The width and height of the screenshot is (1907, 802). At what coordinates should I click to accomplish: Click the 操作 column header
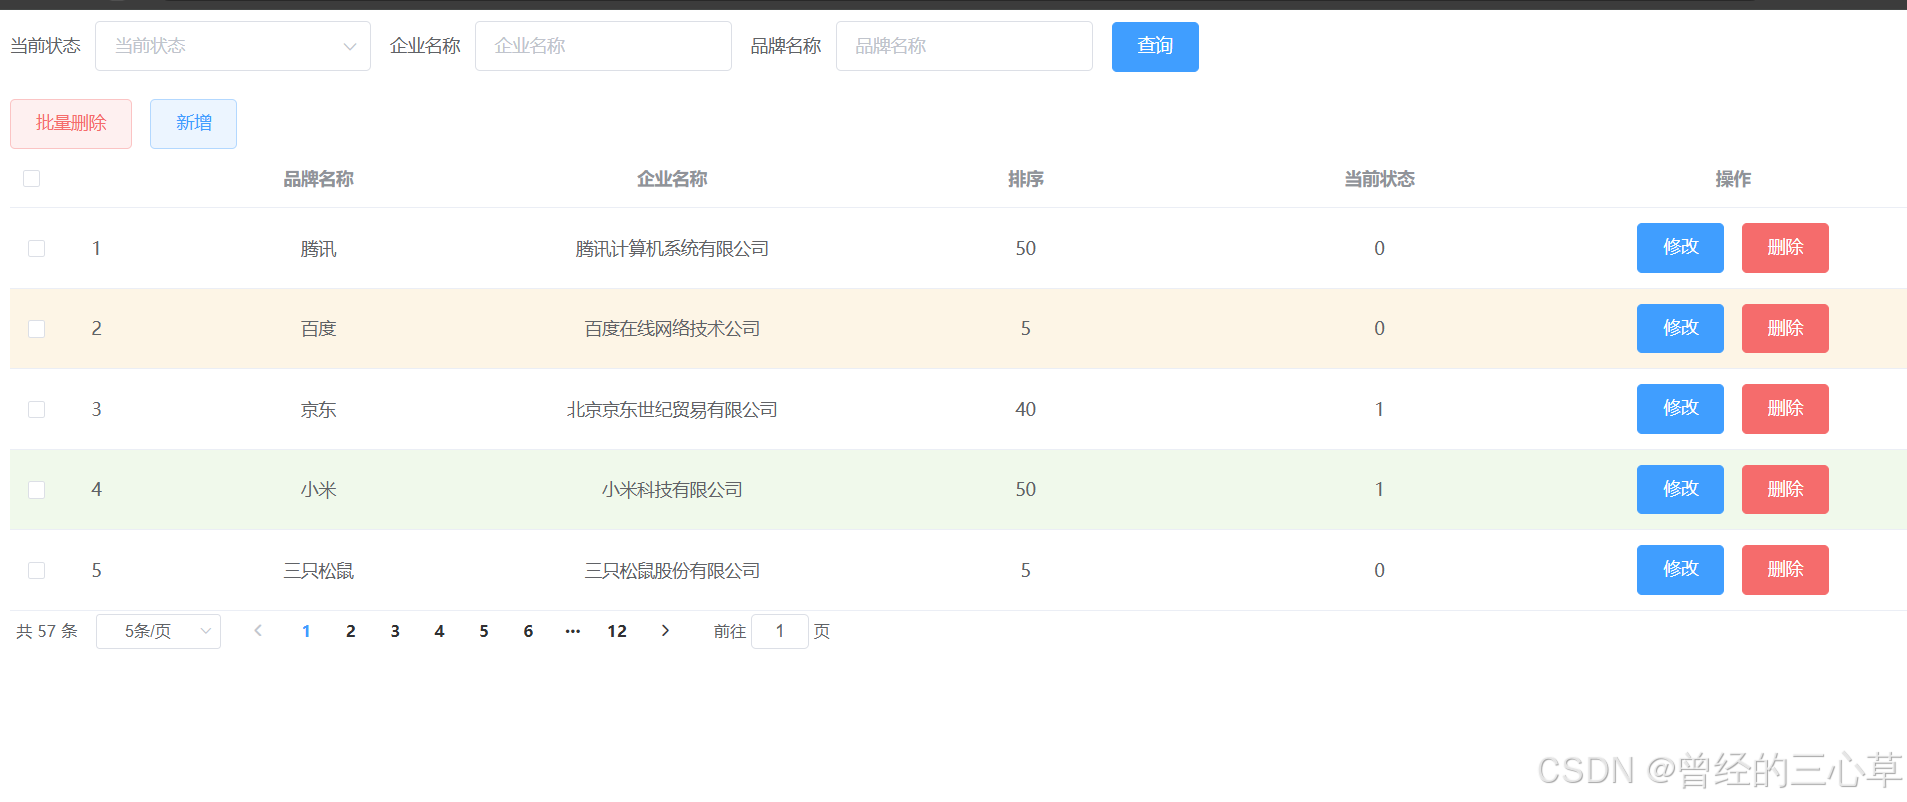(1733, 179)
